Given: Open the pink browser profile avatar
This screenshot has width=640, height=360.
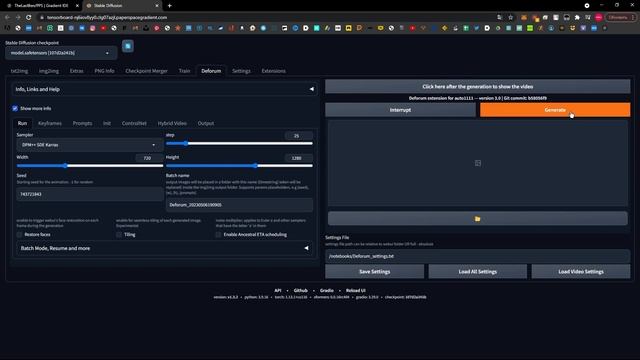Looking at the screenshot, I should coord(598,18).
